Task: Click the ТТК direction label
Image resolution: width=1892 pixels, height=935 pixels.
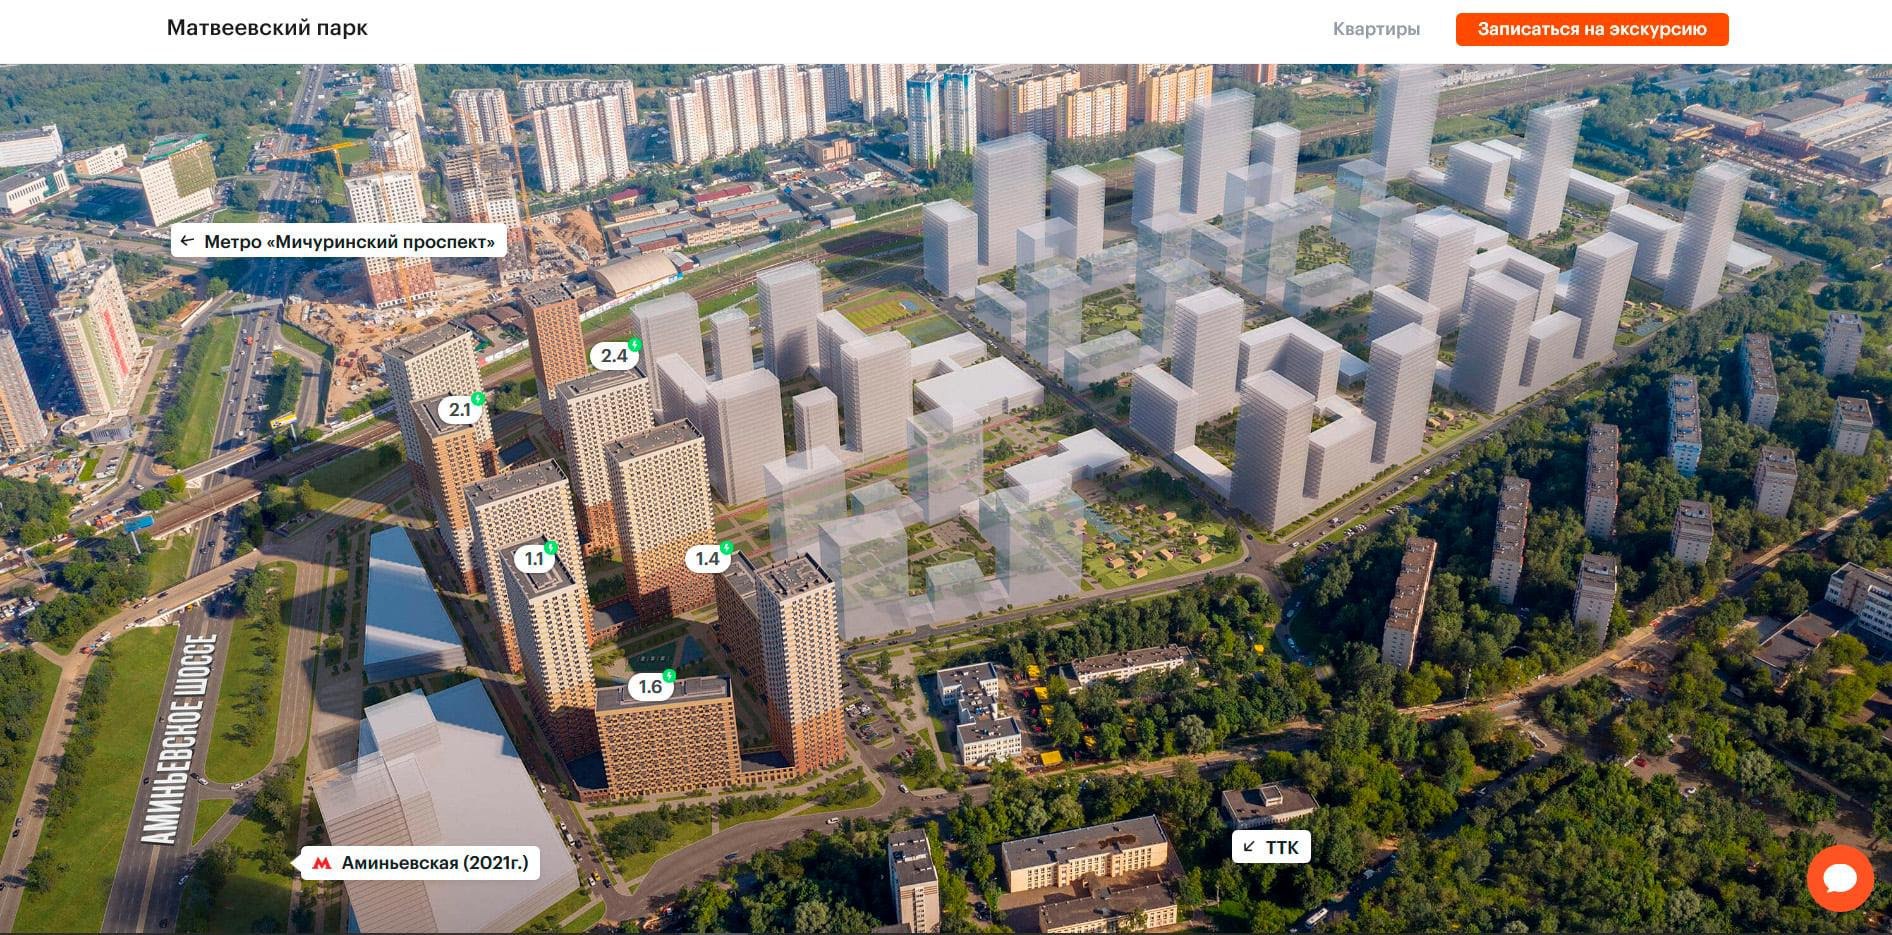Action: [x=1271, y=848]
